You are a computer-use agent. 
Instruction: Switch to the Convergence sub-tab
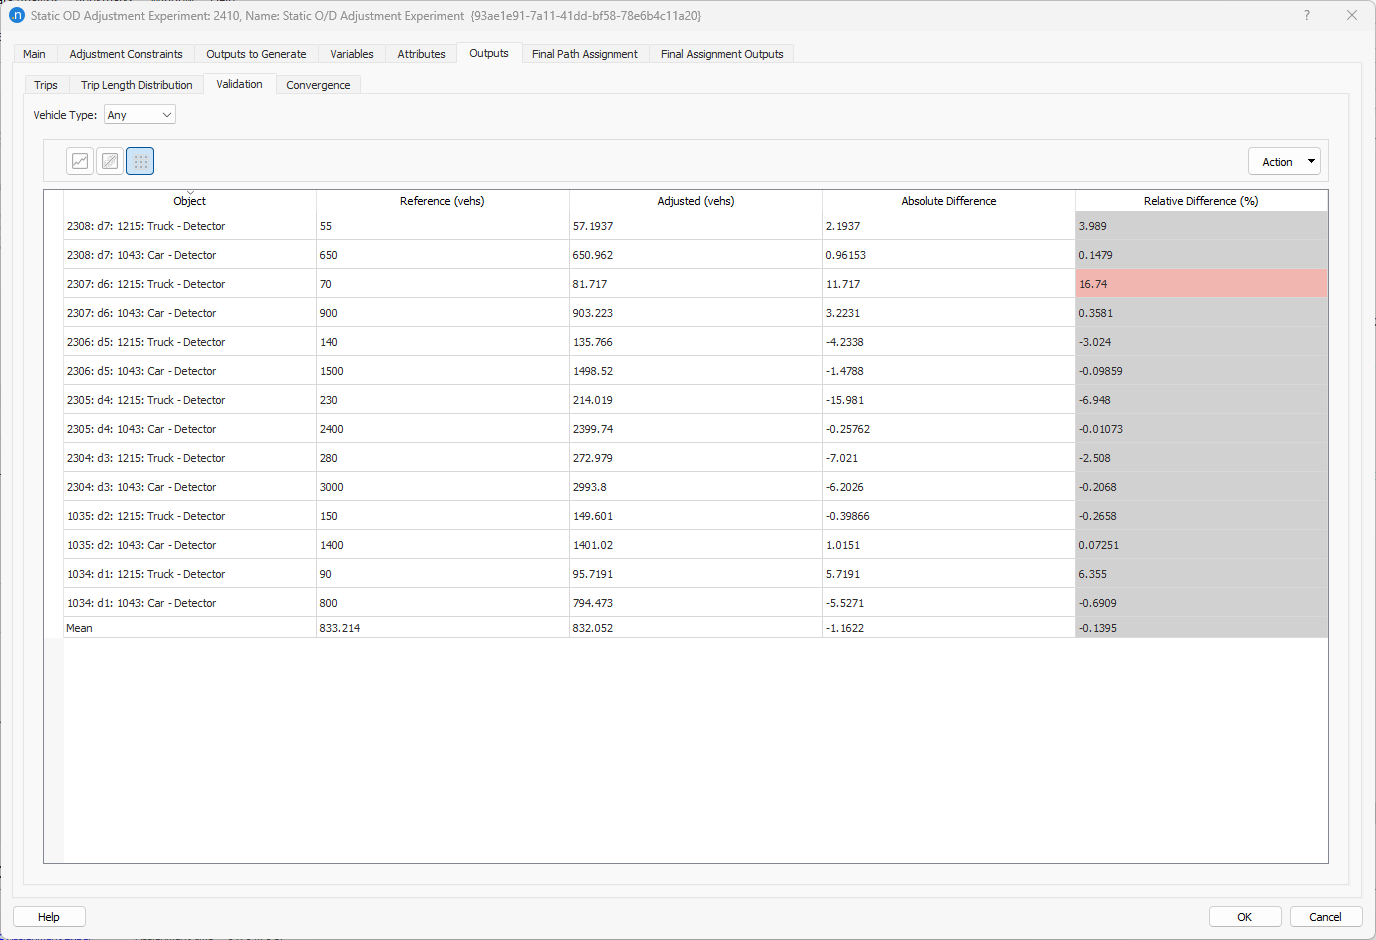(x=318, y=85)
